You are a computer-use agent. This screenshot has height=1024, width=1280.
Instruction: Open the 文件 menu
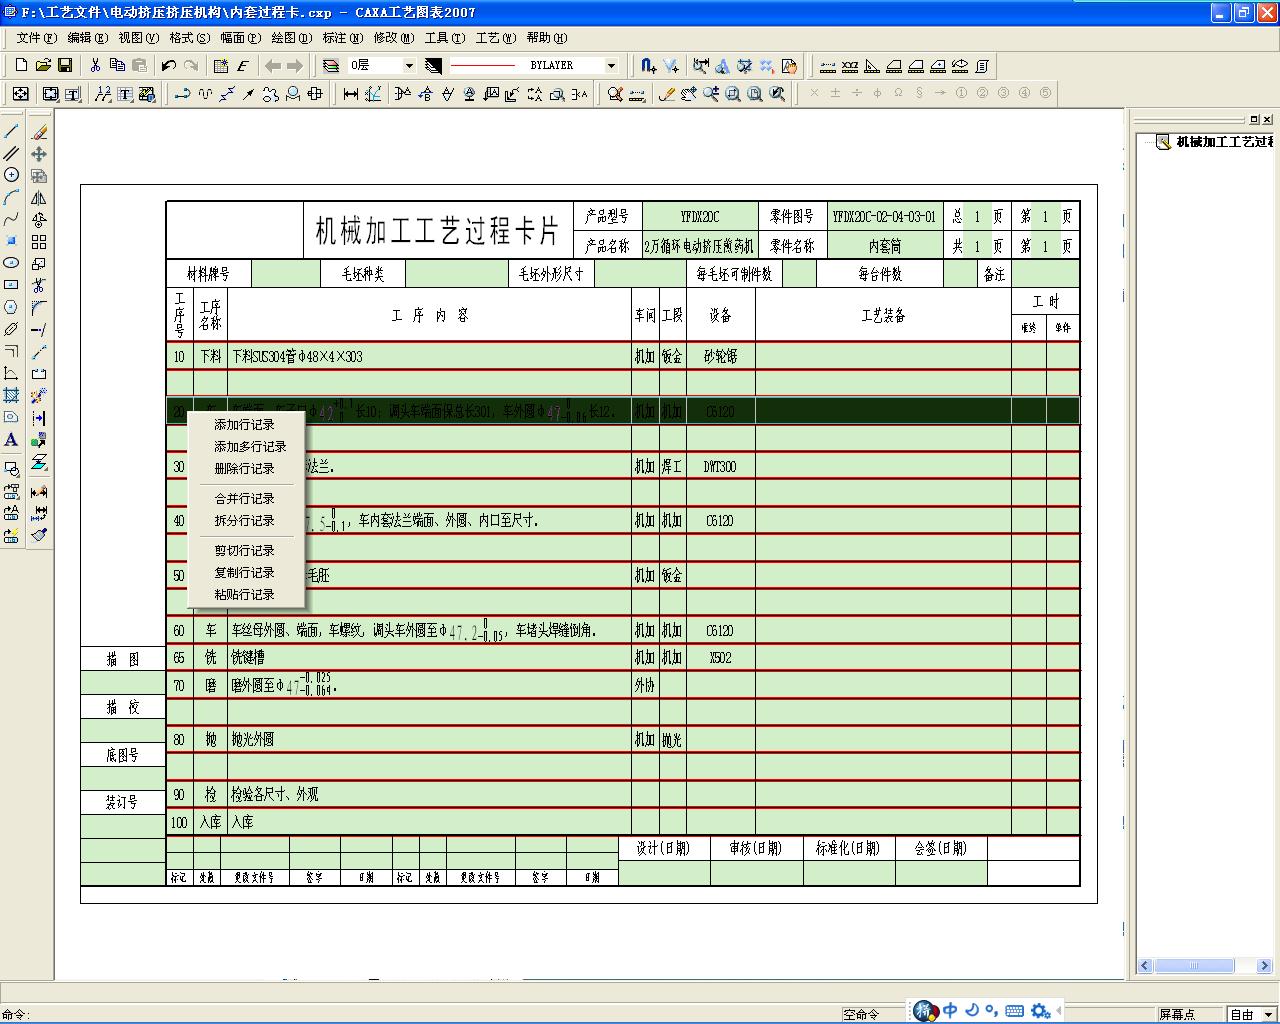36,38
